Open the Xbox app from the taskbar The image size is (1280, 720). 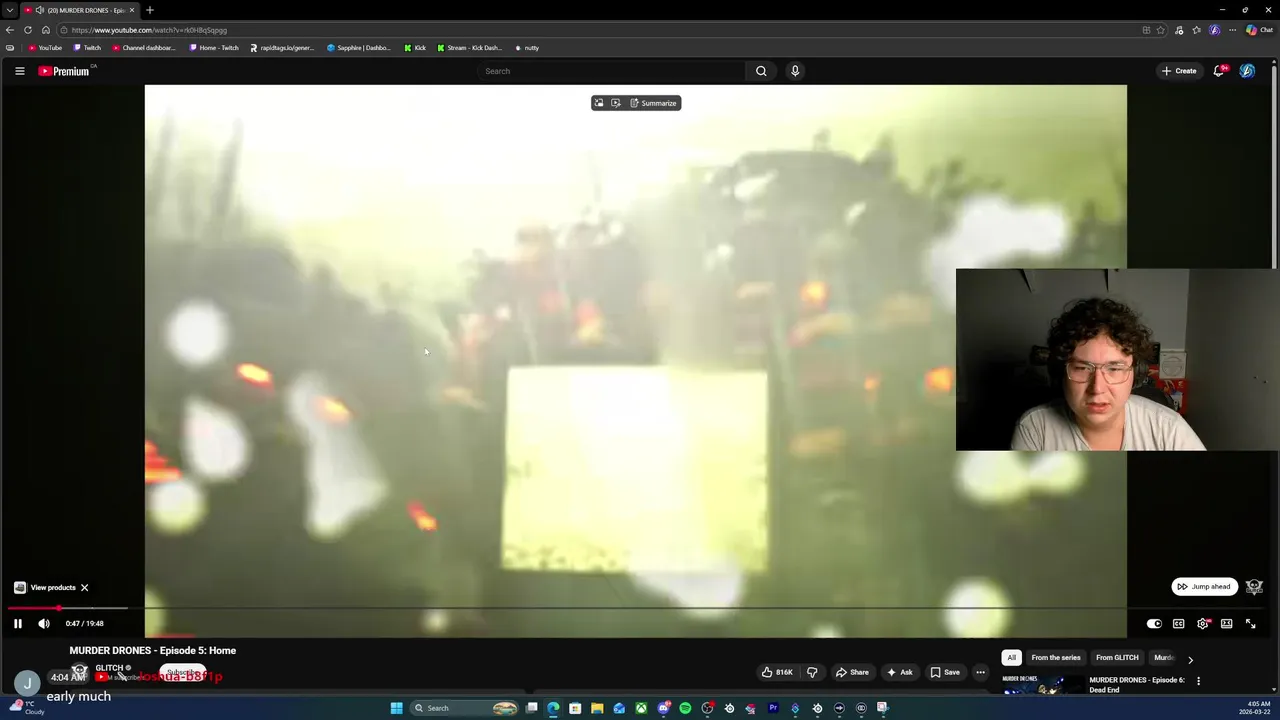pos(641,708)
